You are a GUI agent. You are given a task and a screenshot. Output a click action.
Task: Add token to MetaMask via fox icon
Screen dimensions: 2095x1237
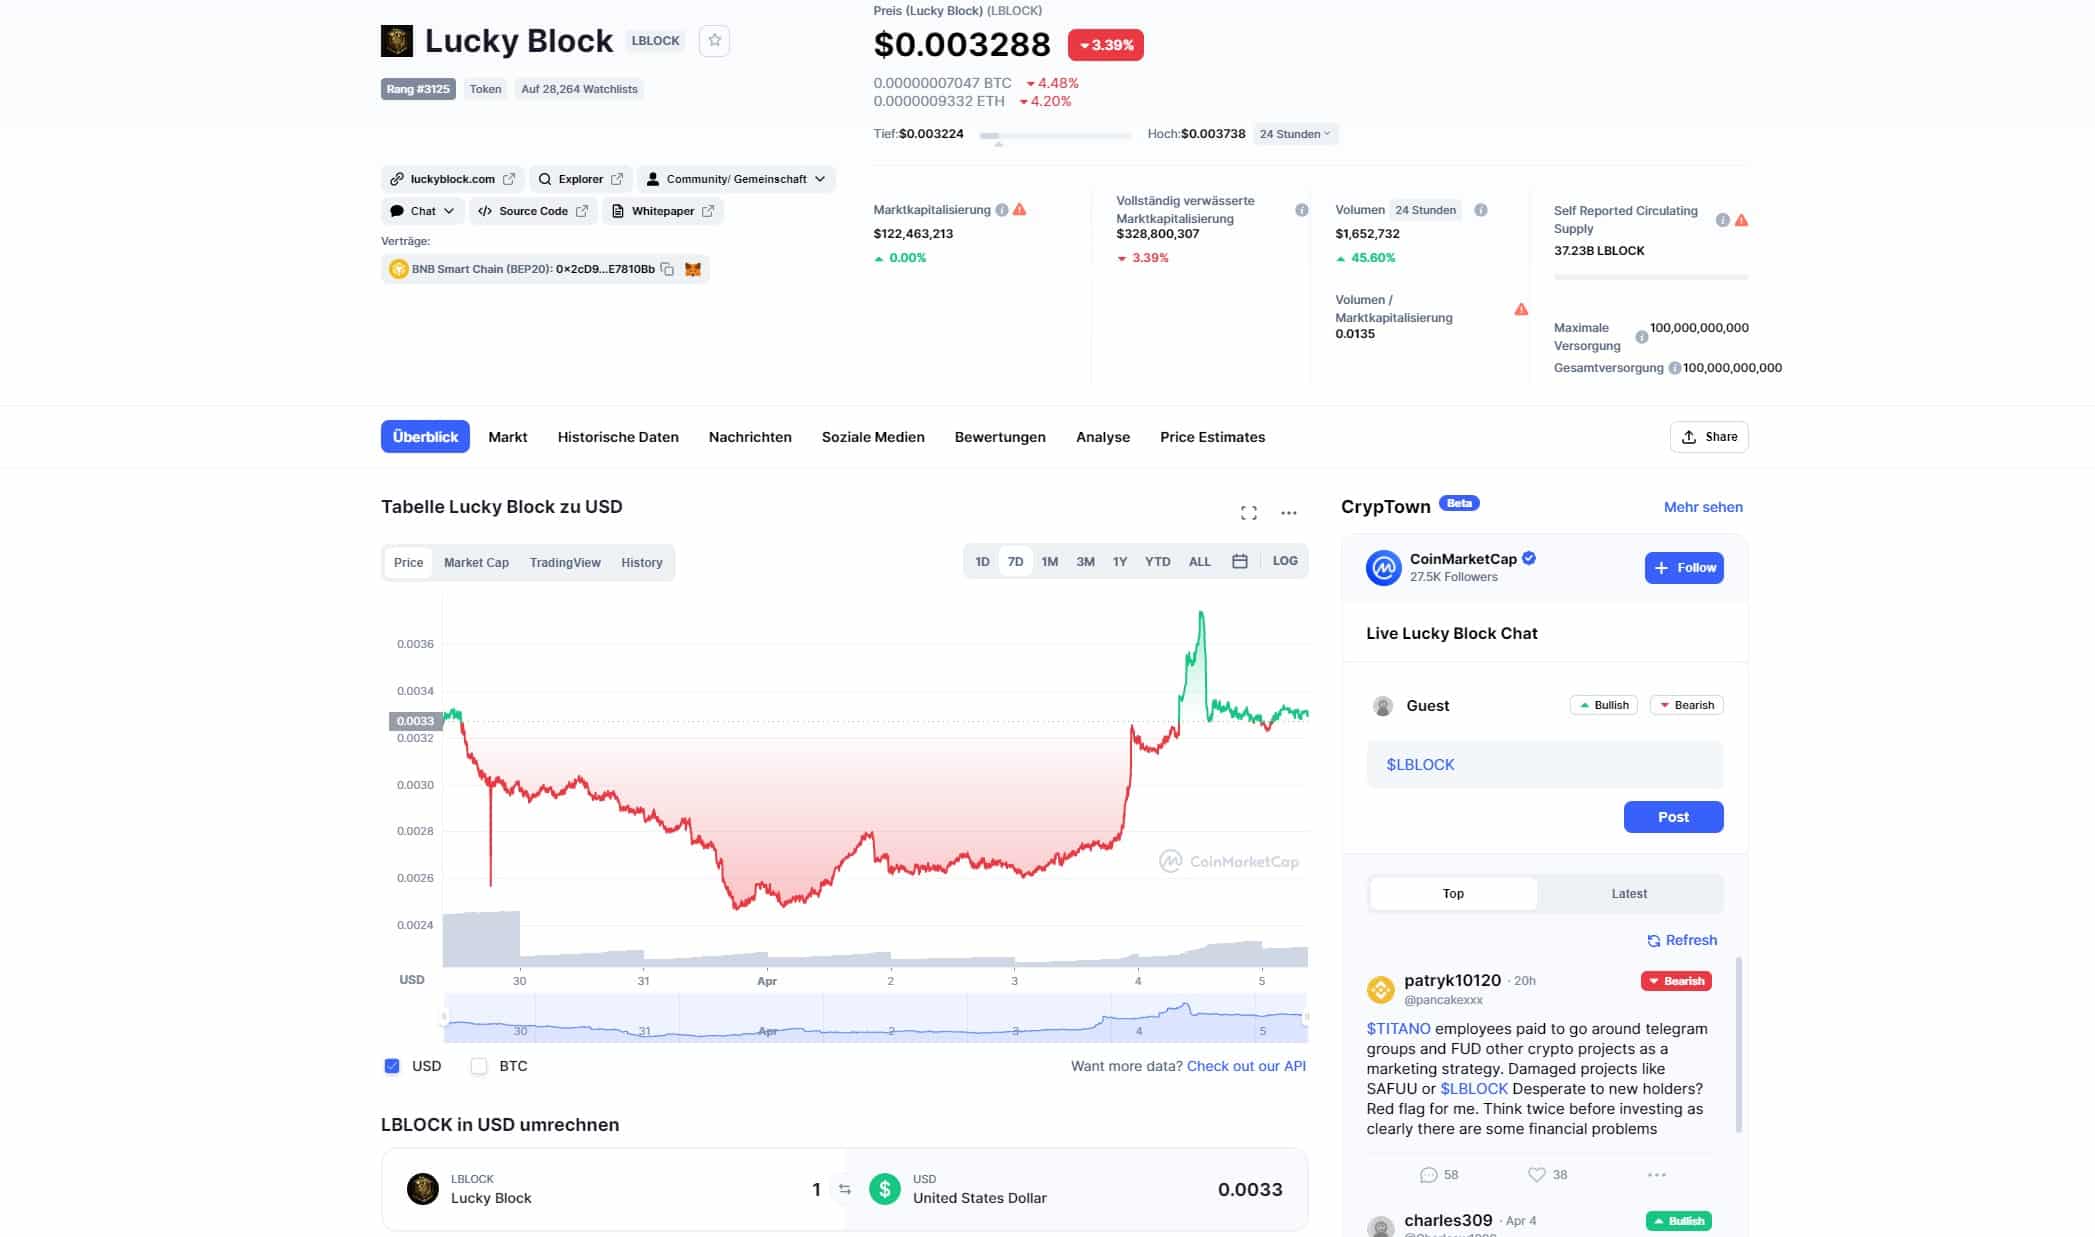[692, 269]
